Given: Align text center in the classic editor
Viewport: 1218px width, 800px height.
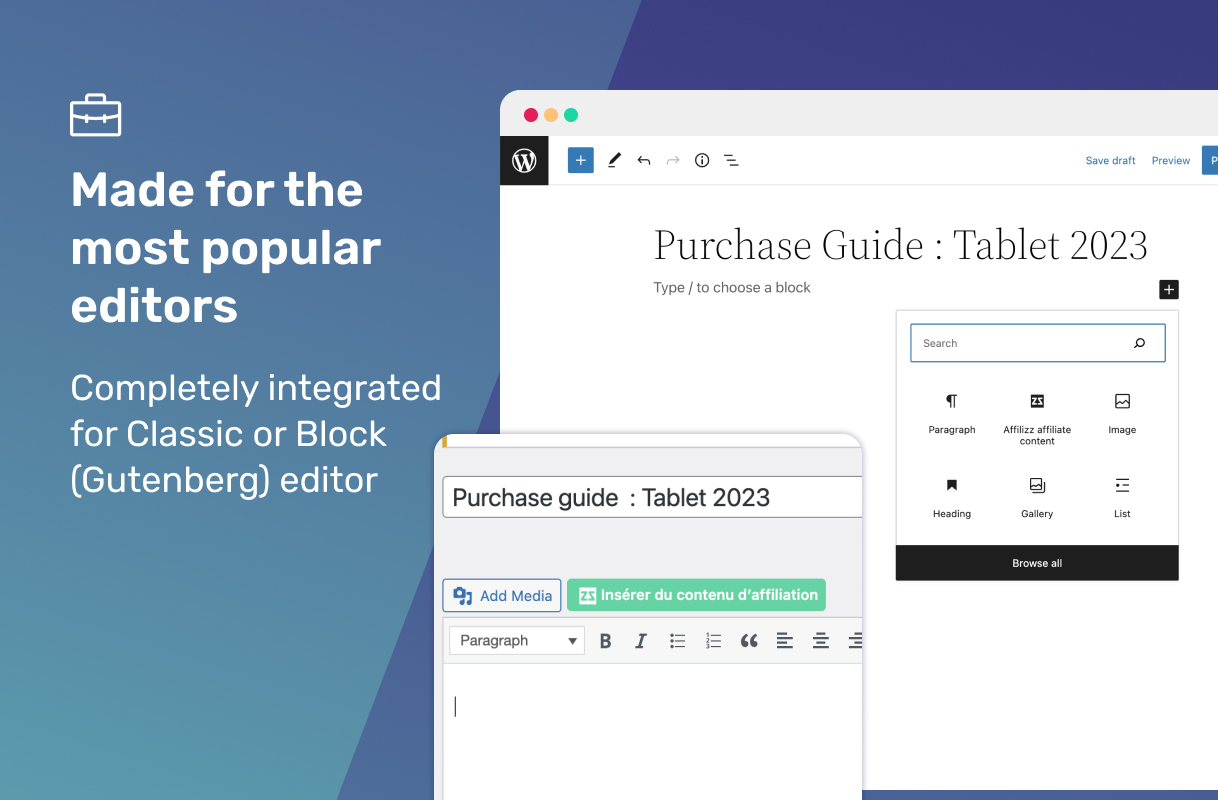Looking at the screenshot, I should [821, 641].
